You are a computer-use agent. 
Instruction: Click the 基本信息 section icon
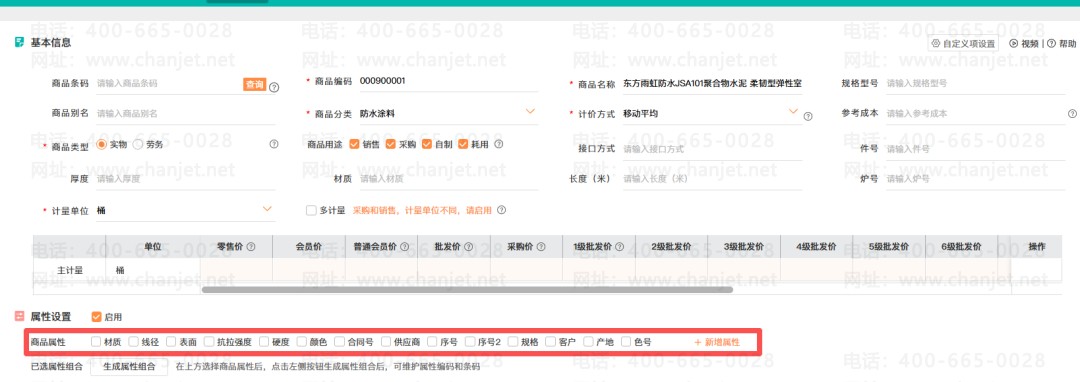coord(20,43)
